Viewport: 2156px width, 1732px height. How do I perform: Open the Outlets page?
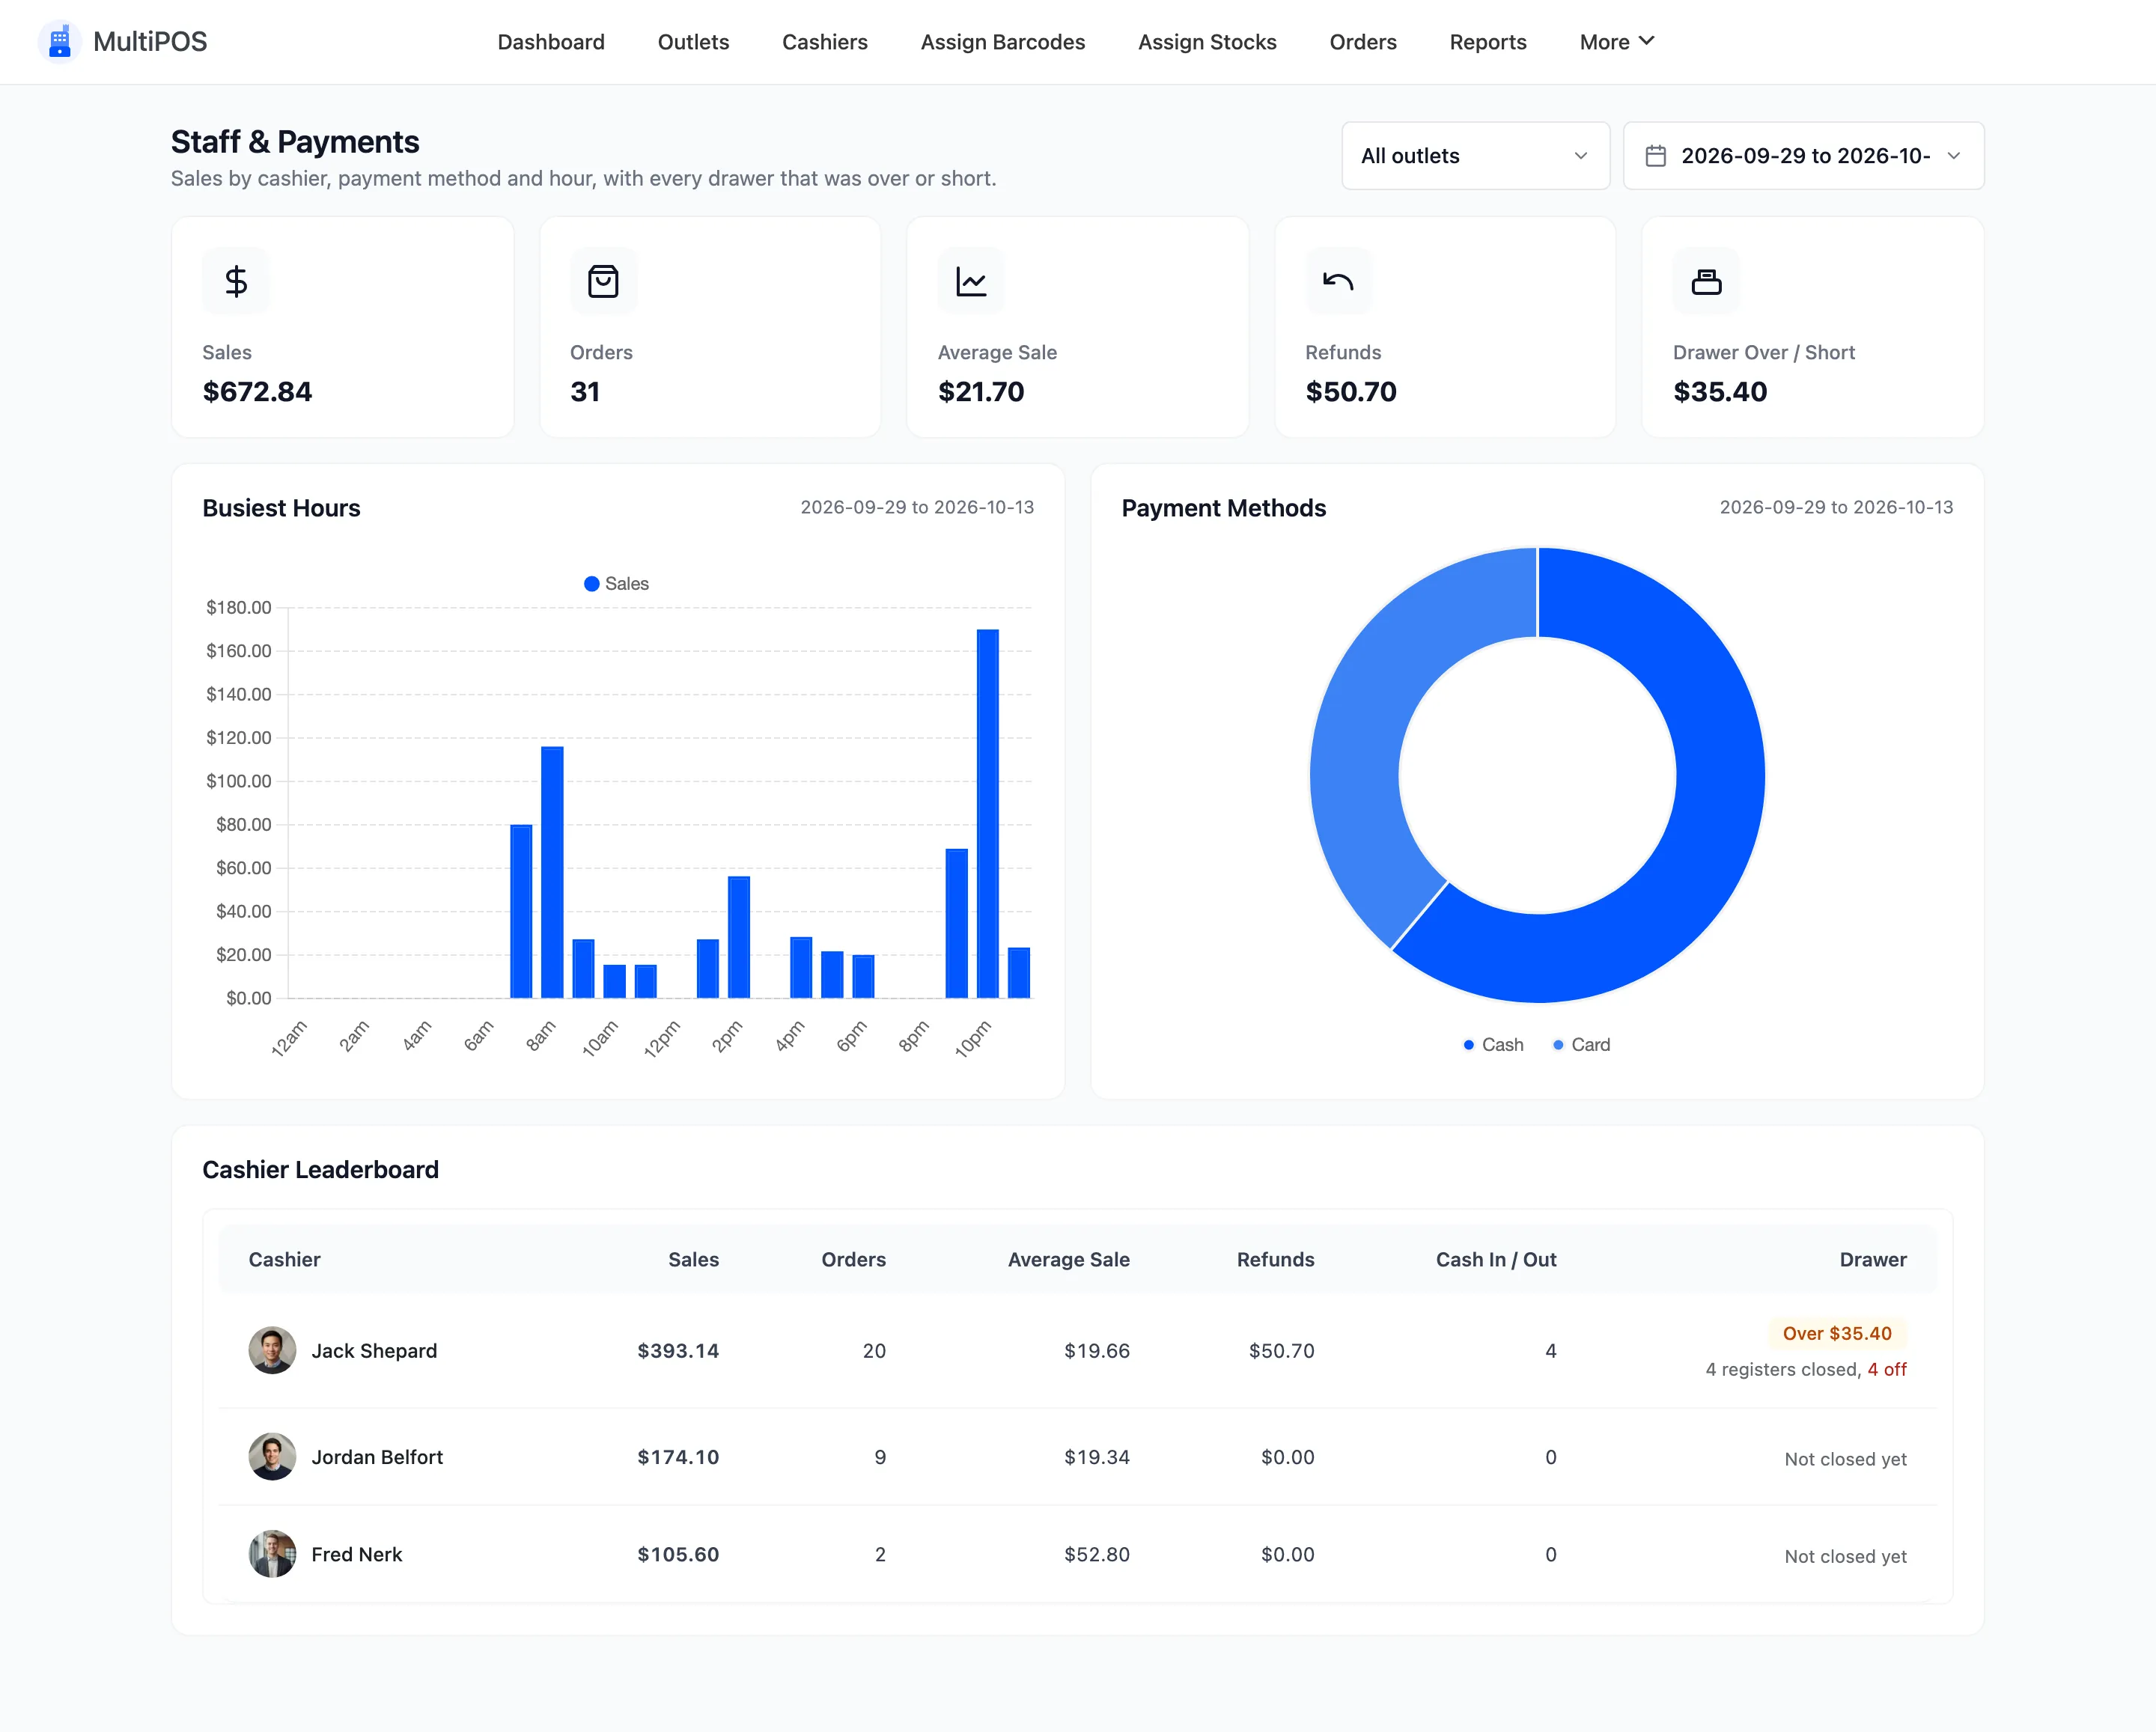click(x=693, y=42)
